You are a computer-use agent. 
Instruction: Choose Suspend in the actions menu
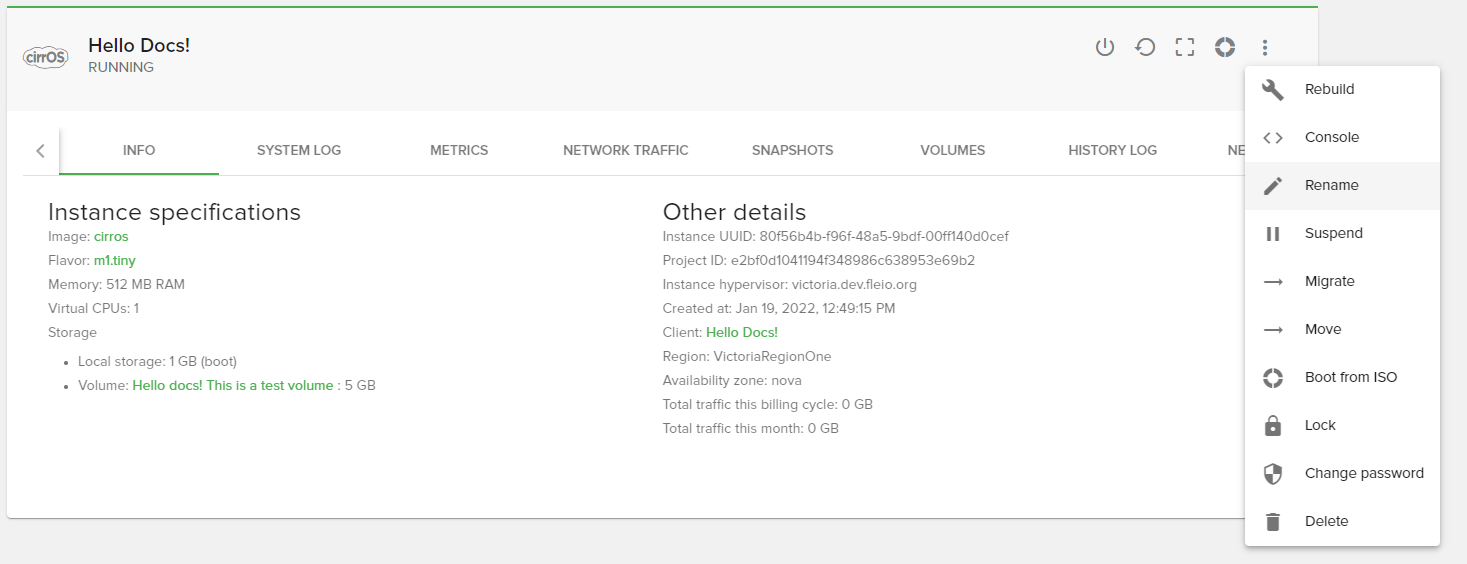[1333, 233]
